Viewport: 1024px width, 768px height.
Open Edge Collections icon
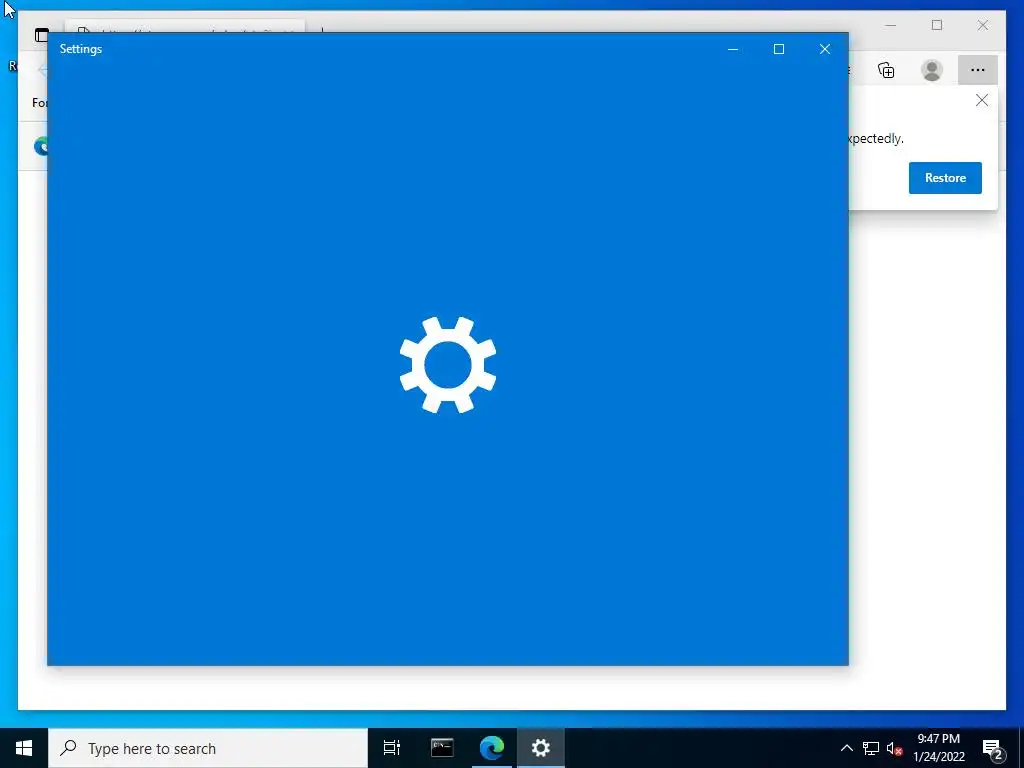886,70
